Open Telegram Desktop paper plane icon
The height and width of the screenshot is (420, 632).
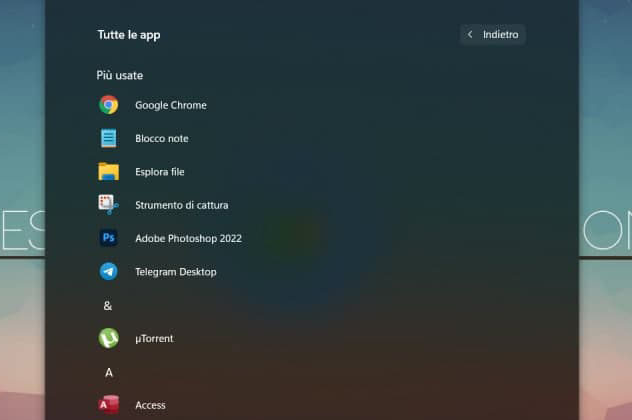(108, 272)
